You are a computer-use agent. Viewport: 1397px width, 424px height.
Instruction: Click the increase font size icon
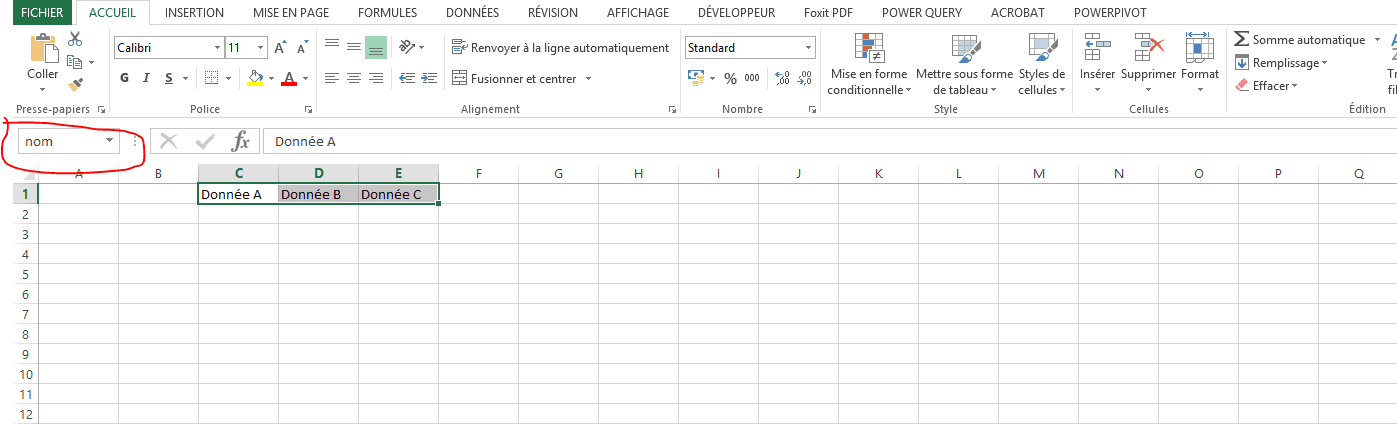(x=280, y=48)
